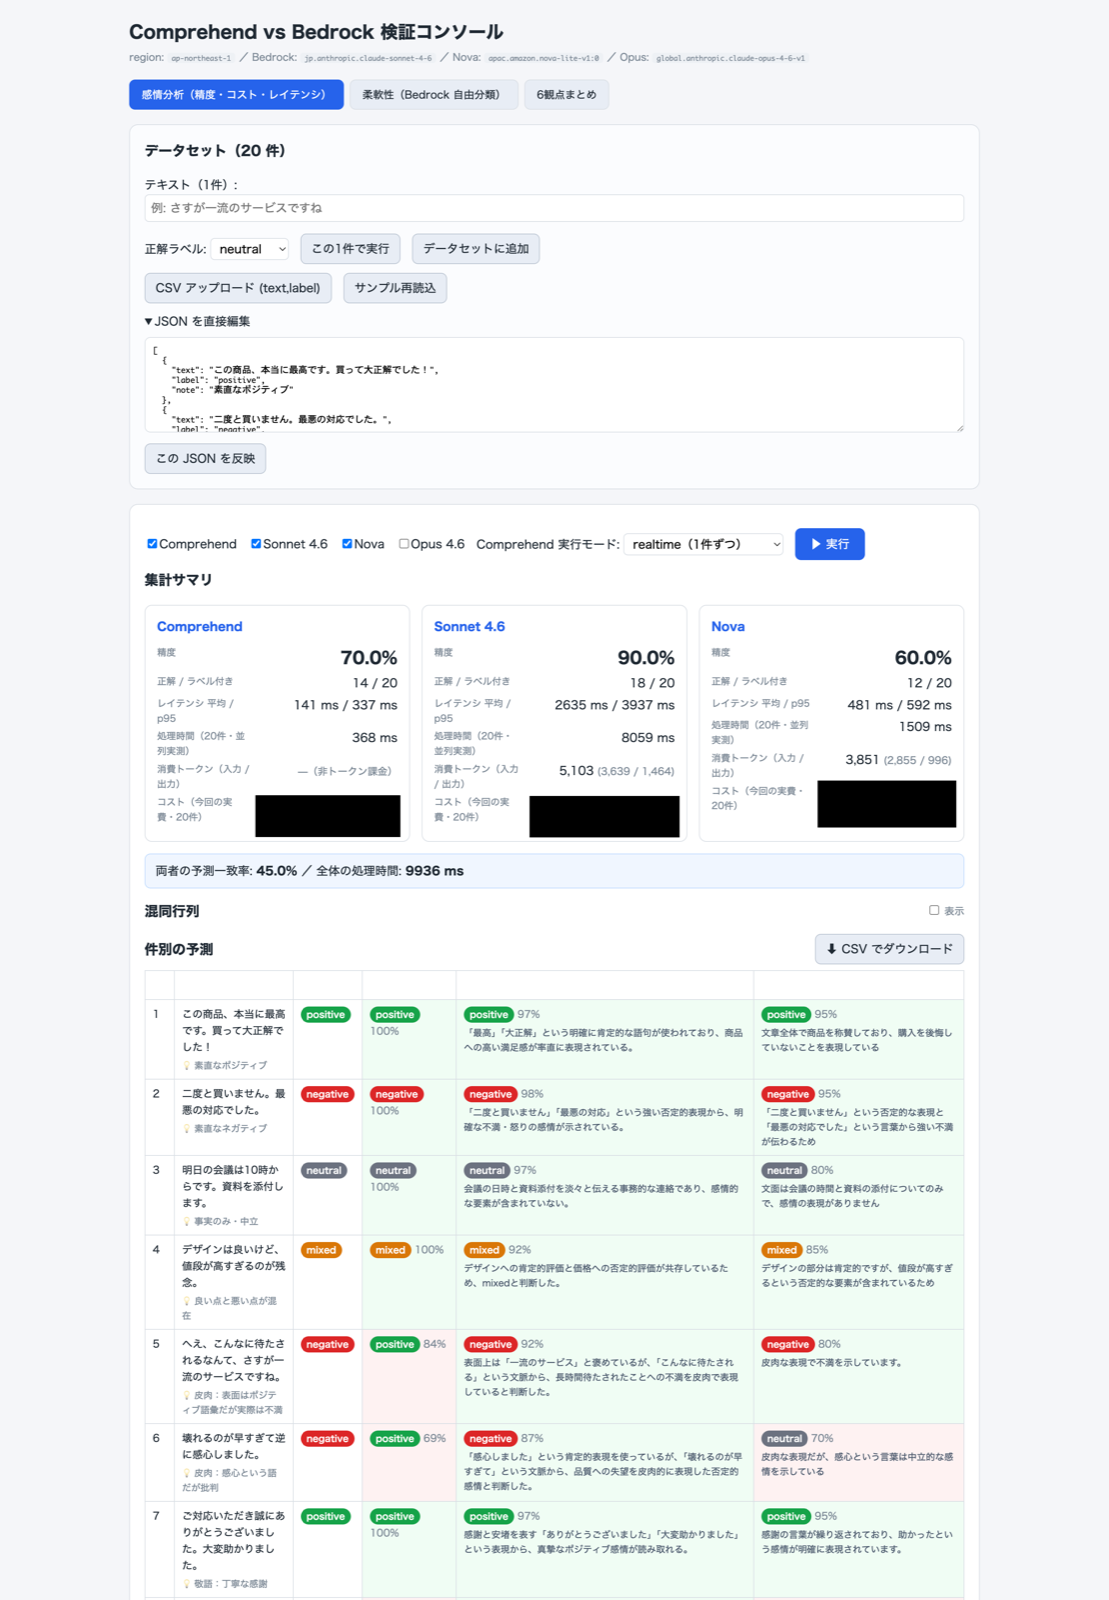Click row 2 negative 98% Sonnet badge

tap(491, 1094)
